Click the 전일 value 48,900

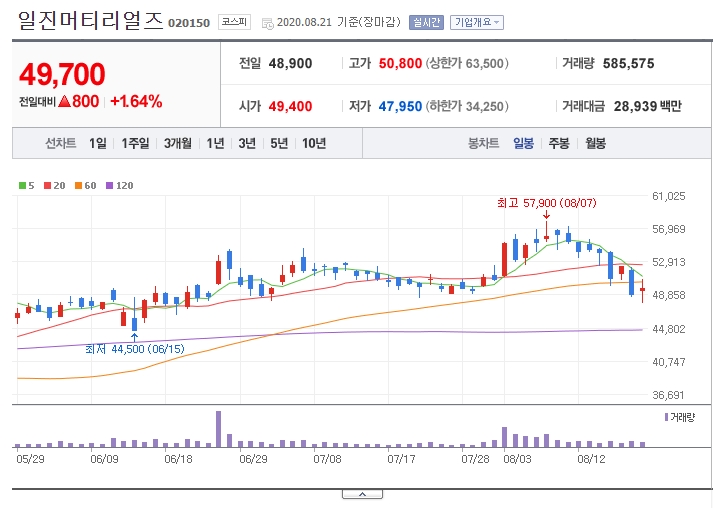pos(290,64)
